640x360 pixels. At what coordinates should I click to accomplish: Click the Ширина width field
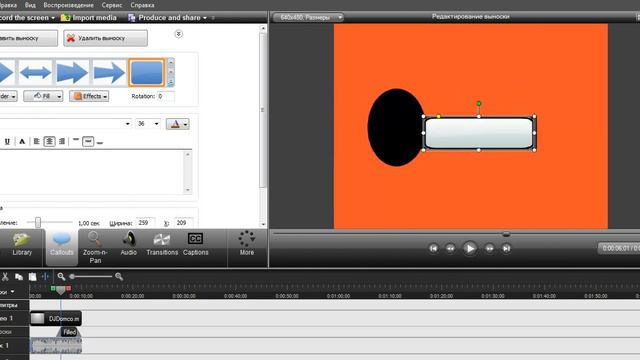coord(145,223)
